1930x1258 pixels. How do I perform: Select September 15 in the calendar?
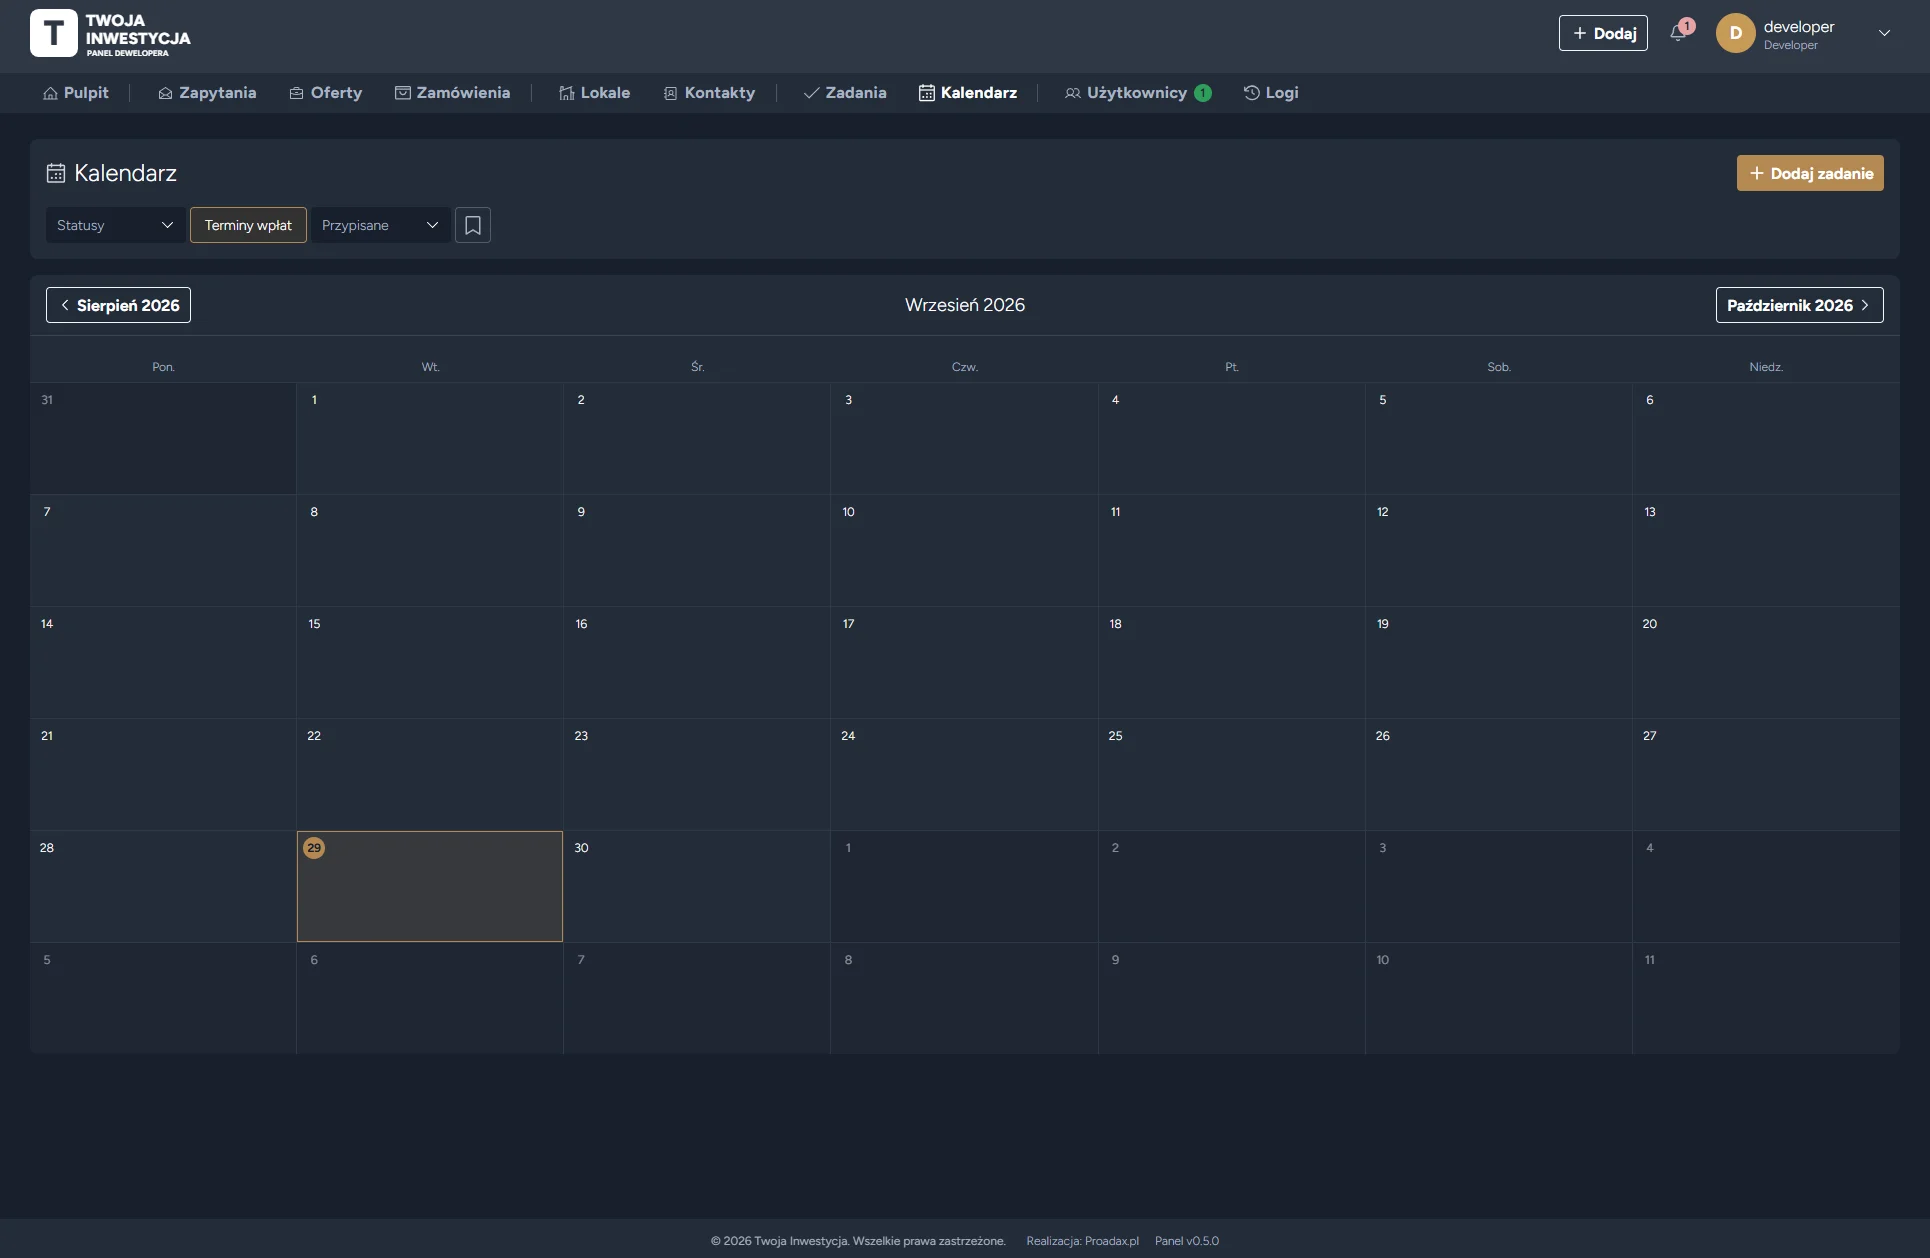pyautogui.click(x=430, y=662)
